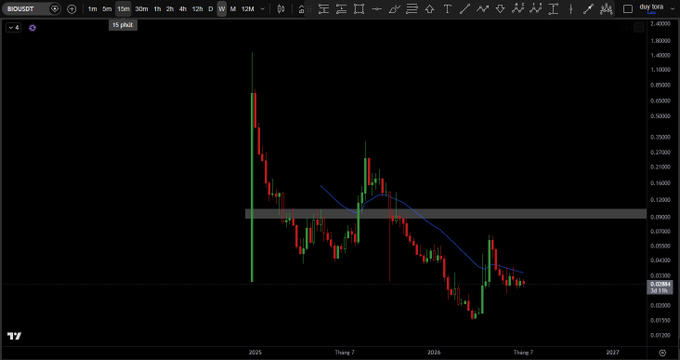
Task: Select the rectangle drawing tool
Action: click(x=359, y=9)
